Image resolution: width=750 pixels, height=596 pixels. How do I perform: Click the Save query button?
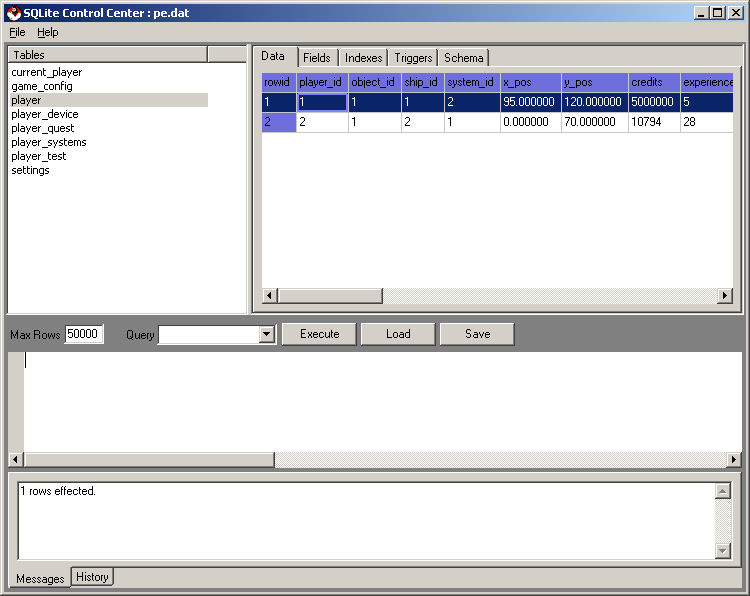pos(477,334)
